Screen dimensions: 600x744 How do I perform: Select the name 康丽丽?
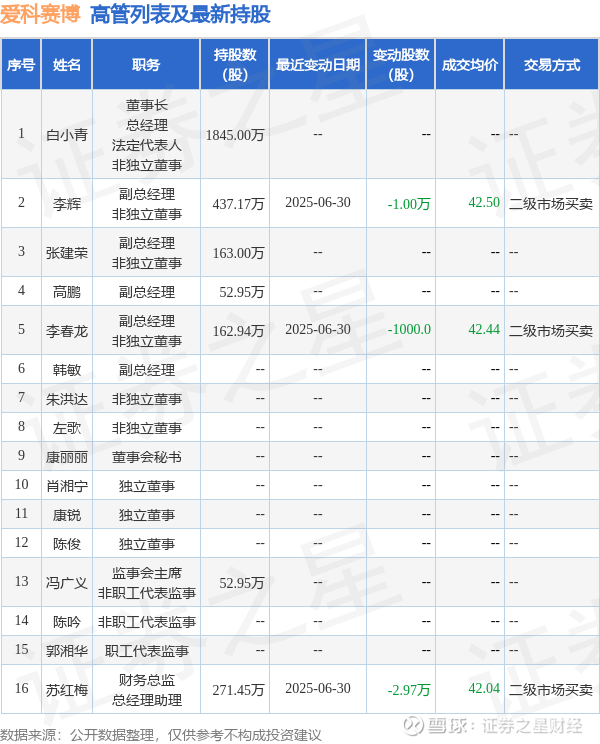(x=67, y=457)
